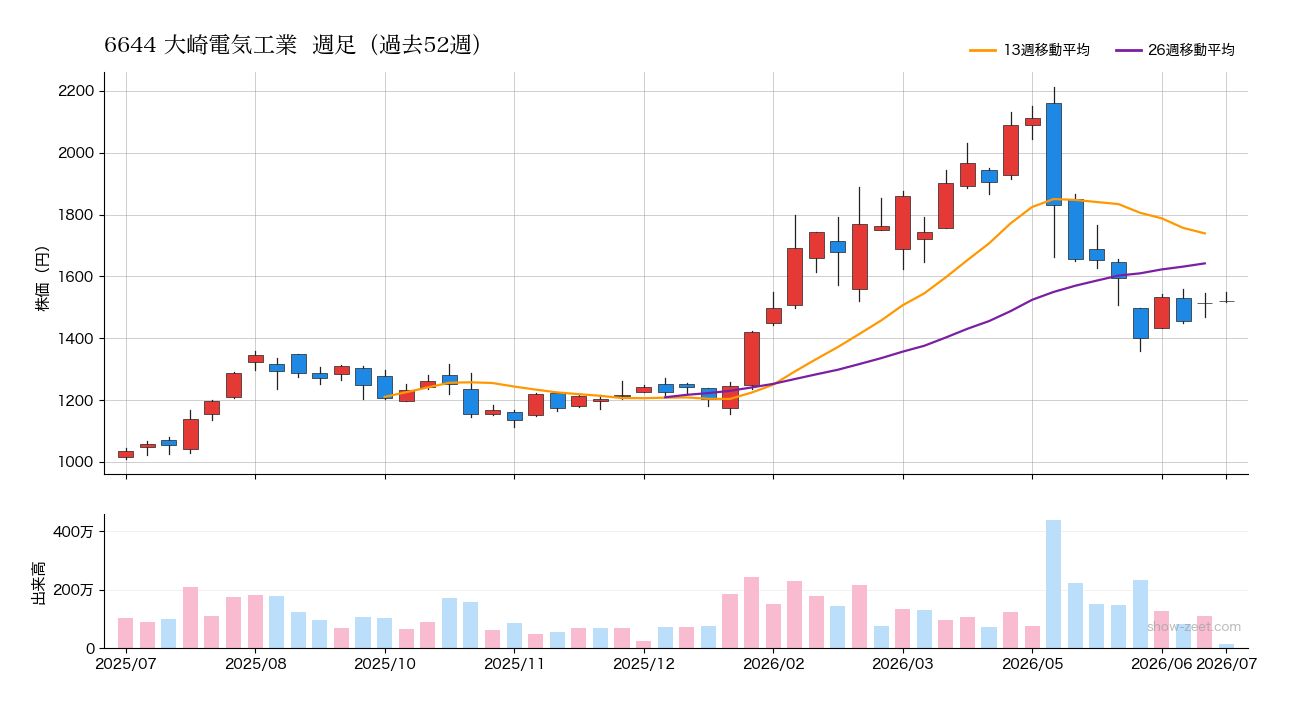1300x720 pixels.
Task: Click the 200万 volume axis label
Action: coord(73,590)
